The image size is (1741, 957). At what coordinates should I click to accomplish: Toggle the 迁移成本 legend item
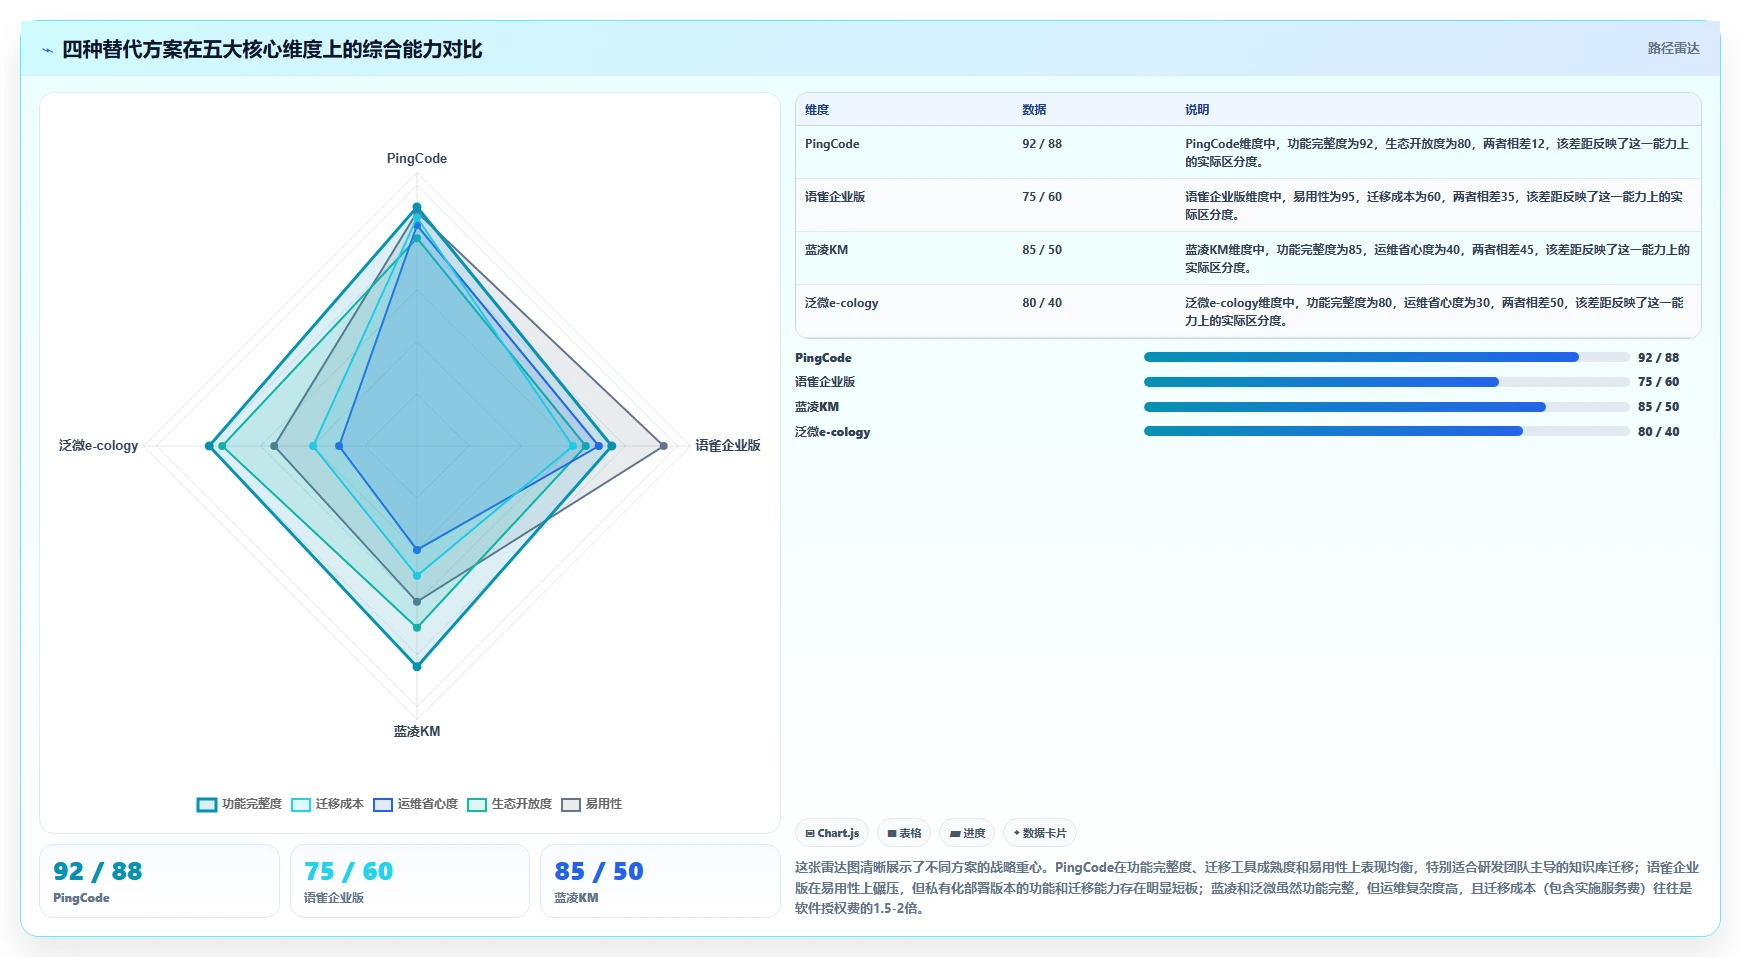[328, 804]
